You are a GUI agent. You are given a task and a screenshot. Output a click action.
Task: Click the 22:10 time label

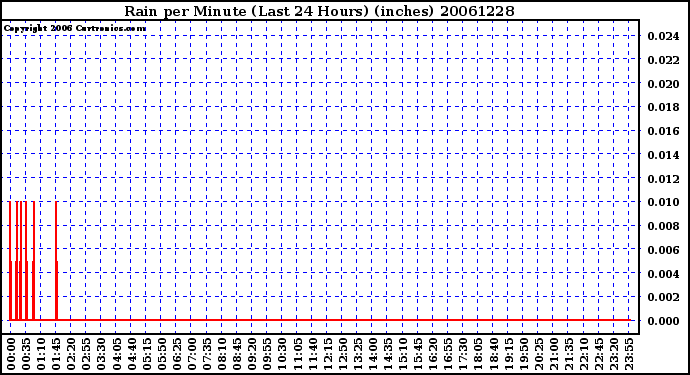(583, 354)
